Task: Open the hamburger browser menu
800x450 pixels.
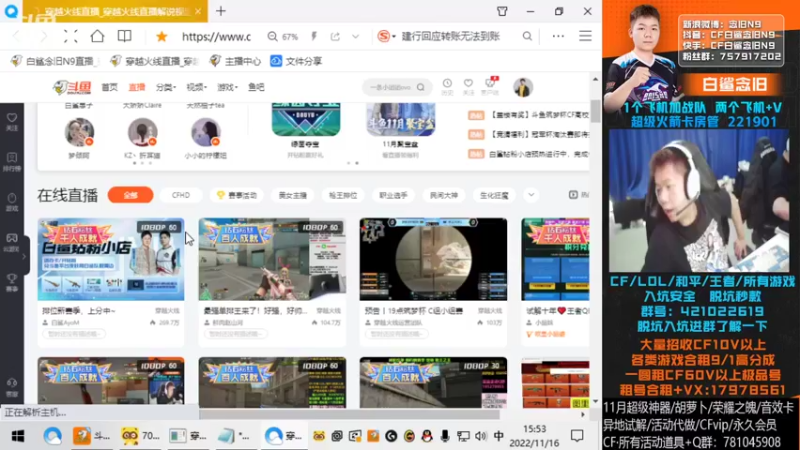Action: (x=585, y=36)
